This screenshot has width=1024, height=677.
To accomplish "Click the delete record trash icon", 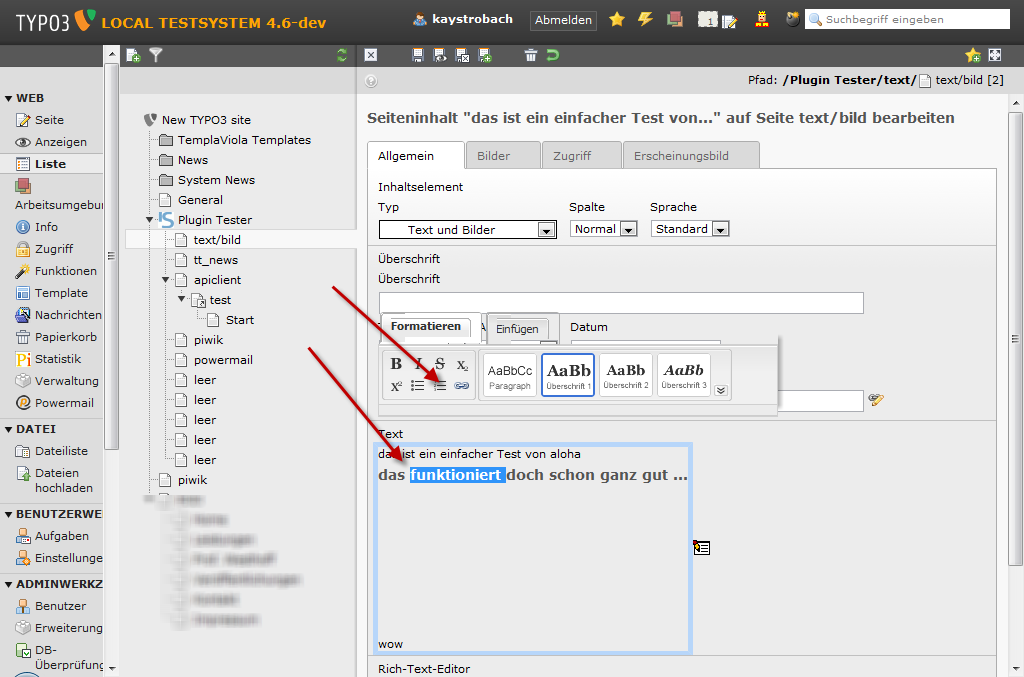I will click(x=530, y=56).
